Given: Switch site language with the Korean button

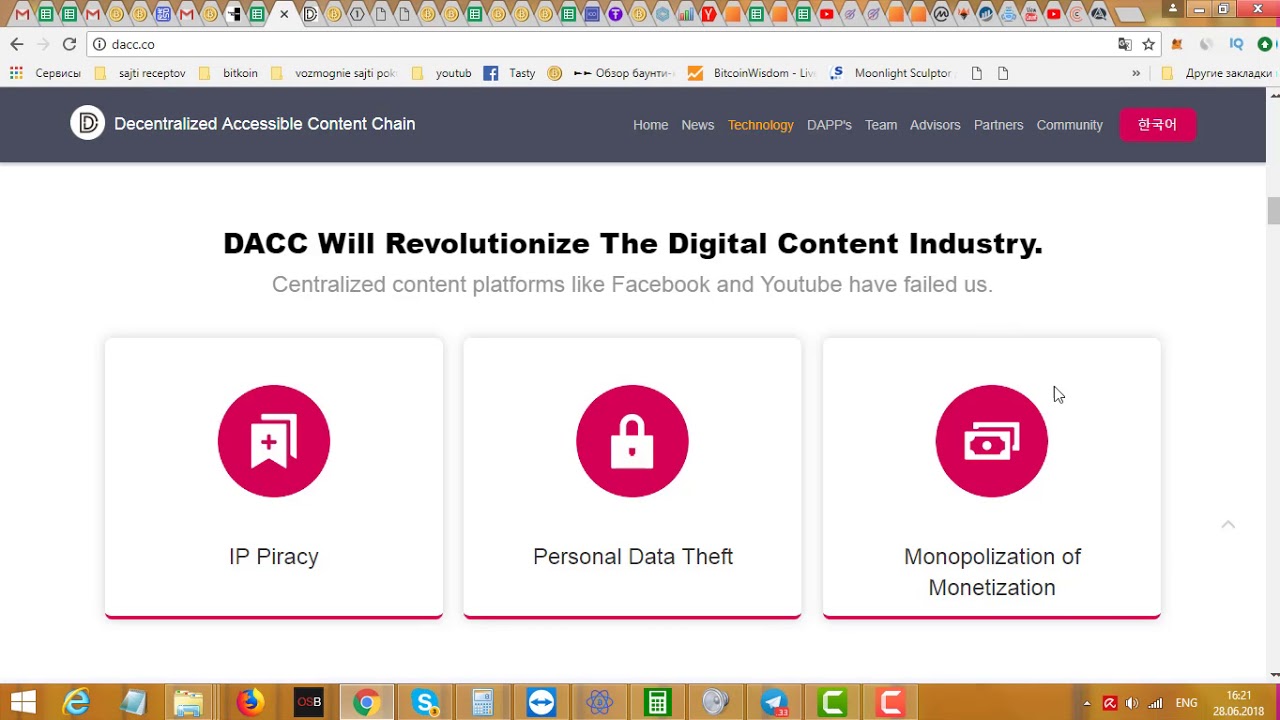Looking at the screenshot, I should [1157, 124].
